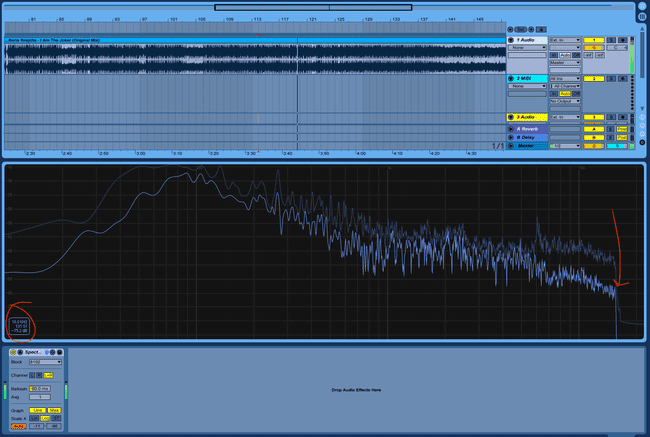Select Lin for Scale X
The height and width of the screenshot is (437, 650).
(x=34, y=418)
